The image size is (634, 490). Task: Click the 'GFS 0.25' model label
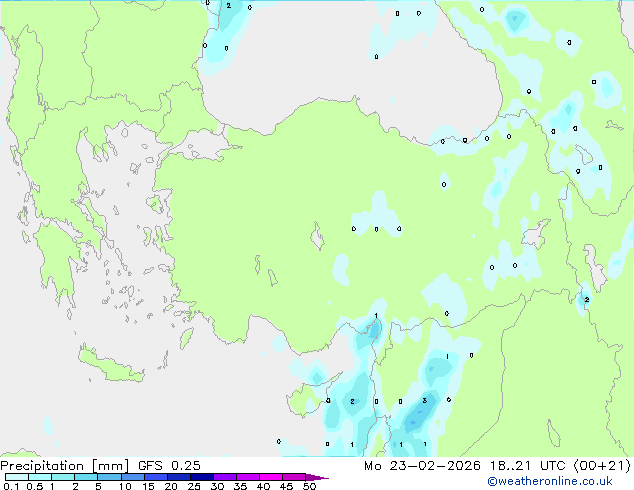point(169,466)
